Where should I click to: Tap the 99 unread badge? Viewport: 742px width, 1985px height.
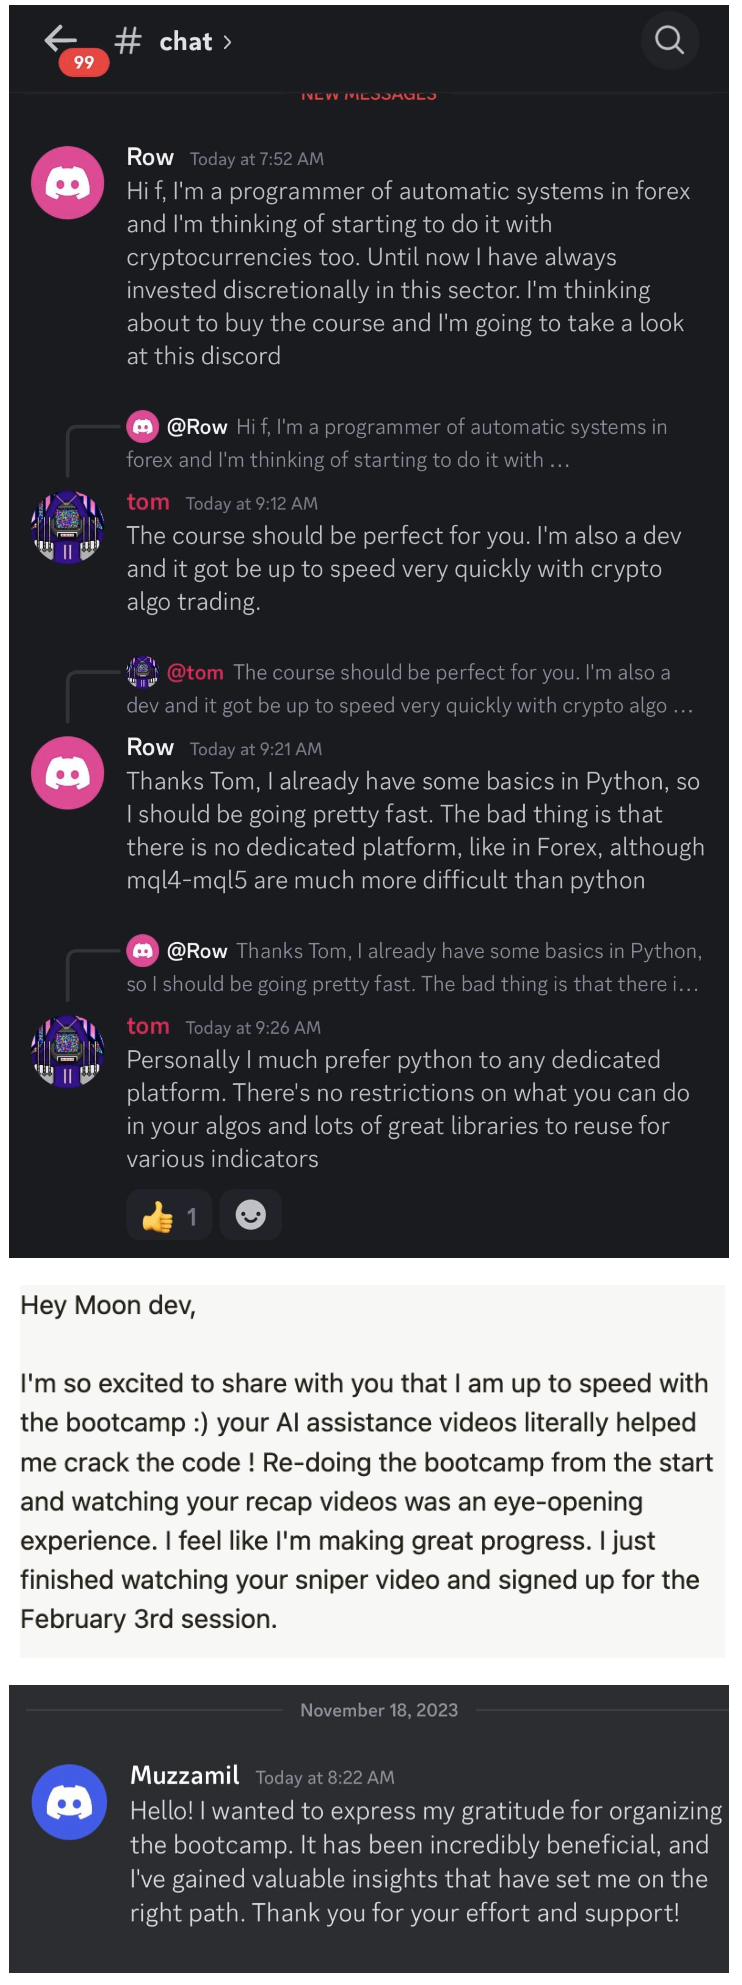coord(84,62)
